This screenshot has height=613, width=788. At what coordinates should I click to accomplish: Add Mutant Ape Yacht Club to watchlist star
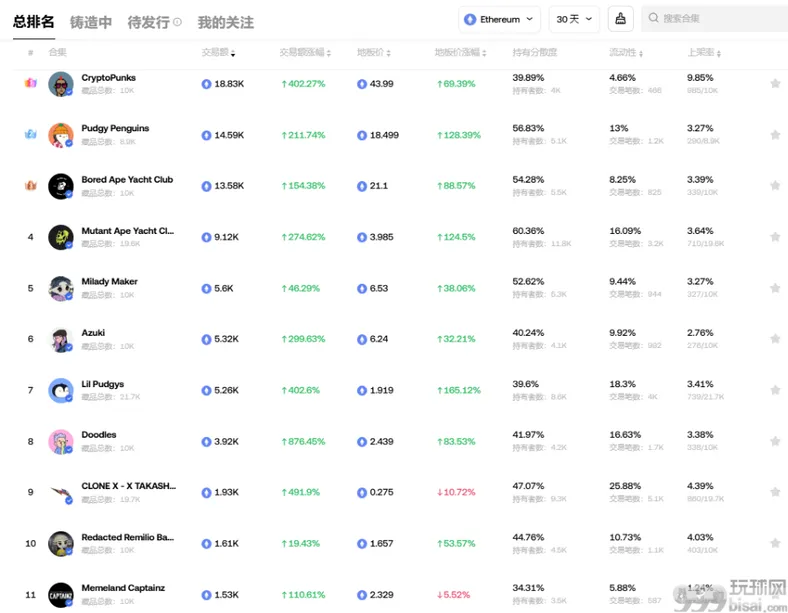tap(775, 237)
